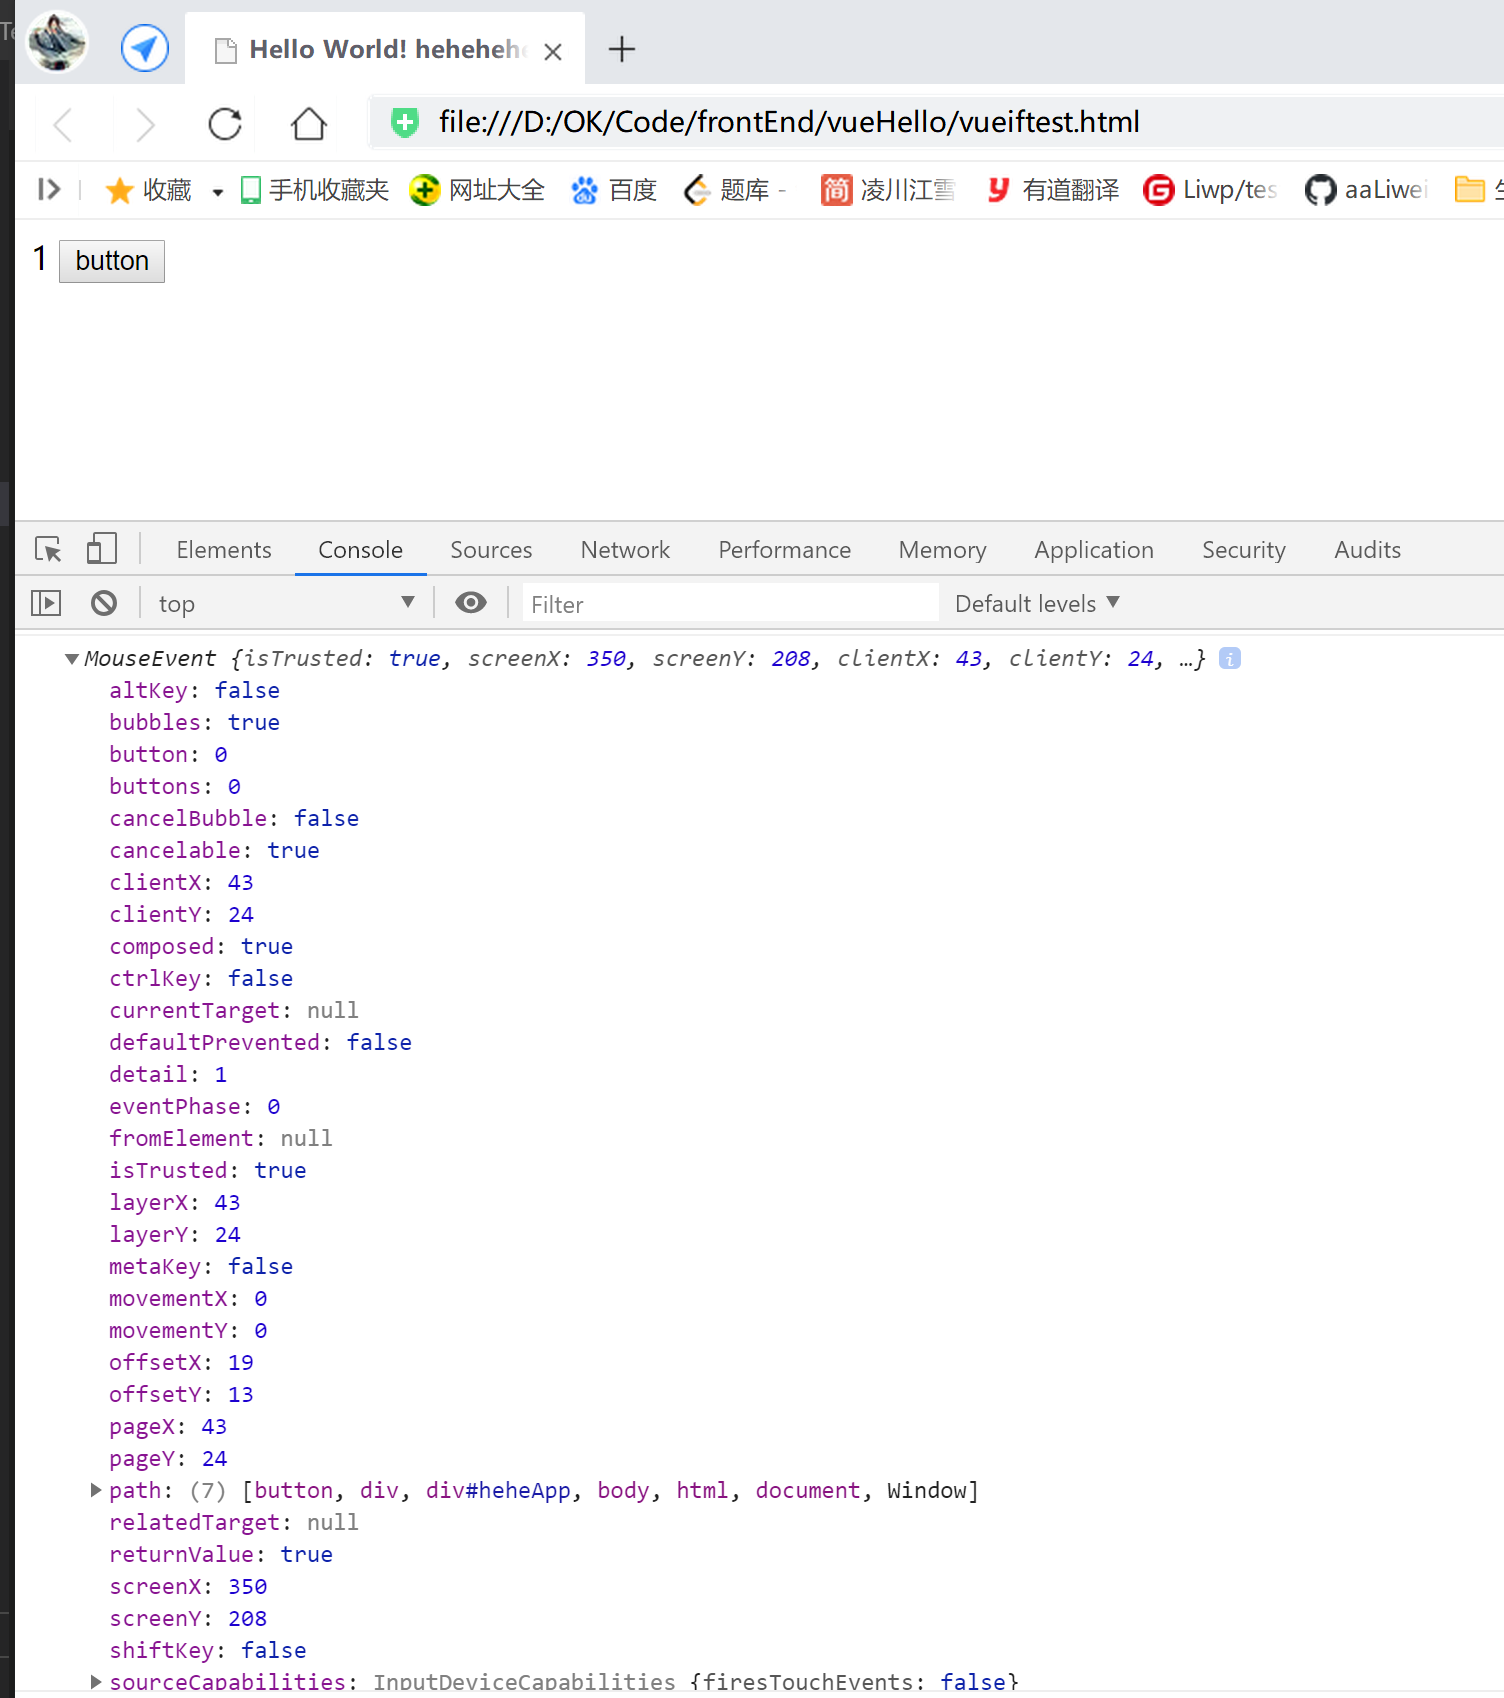Select the altKey: false row
The height and width of the screenshot is (1698, 1504).
coord(195,691)
